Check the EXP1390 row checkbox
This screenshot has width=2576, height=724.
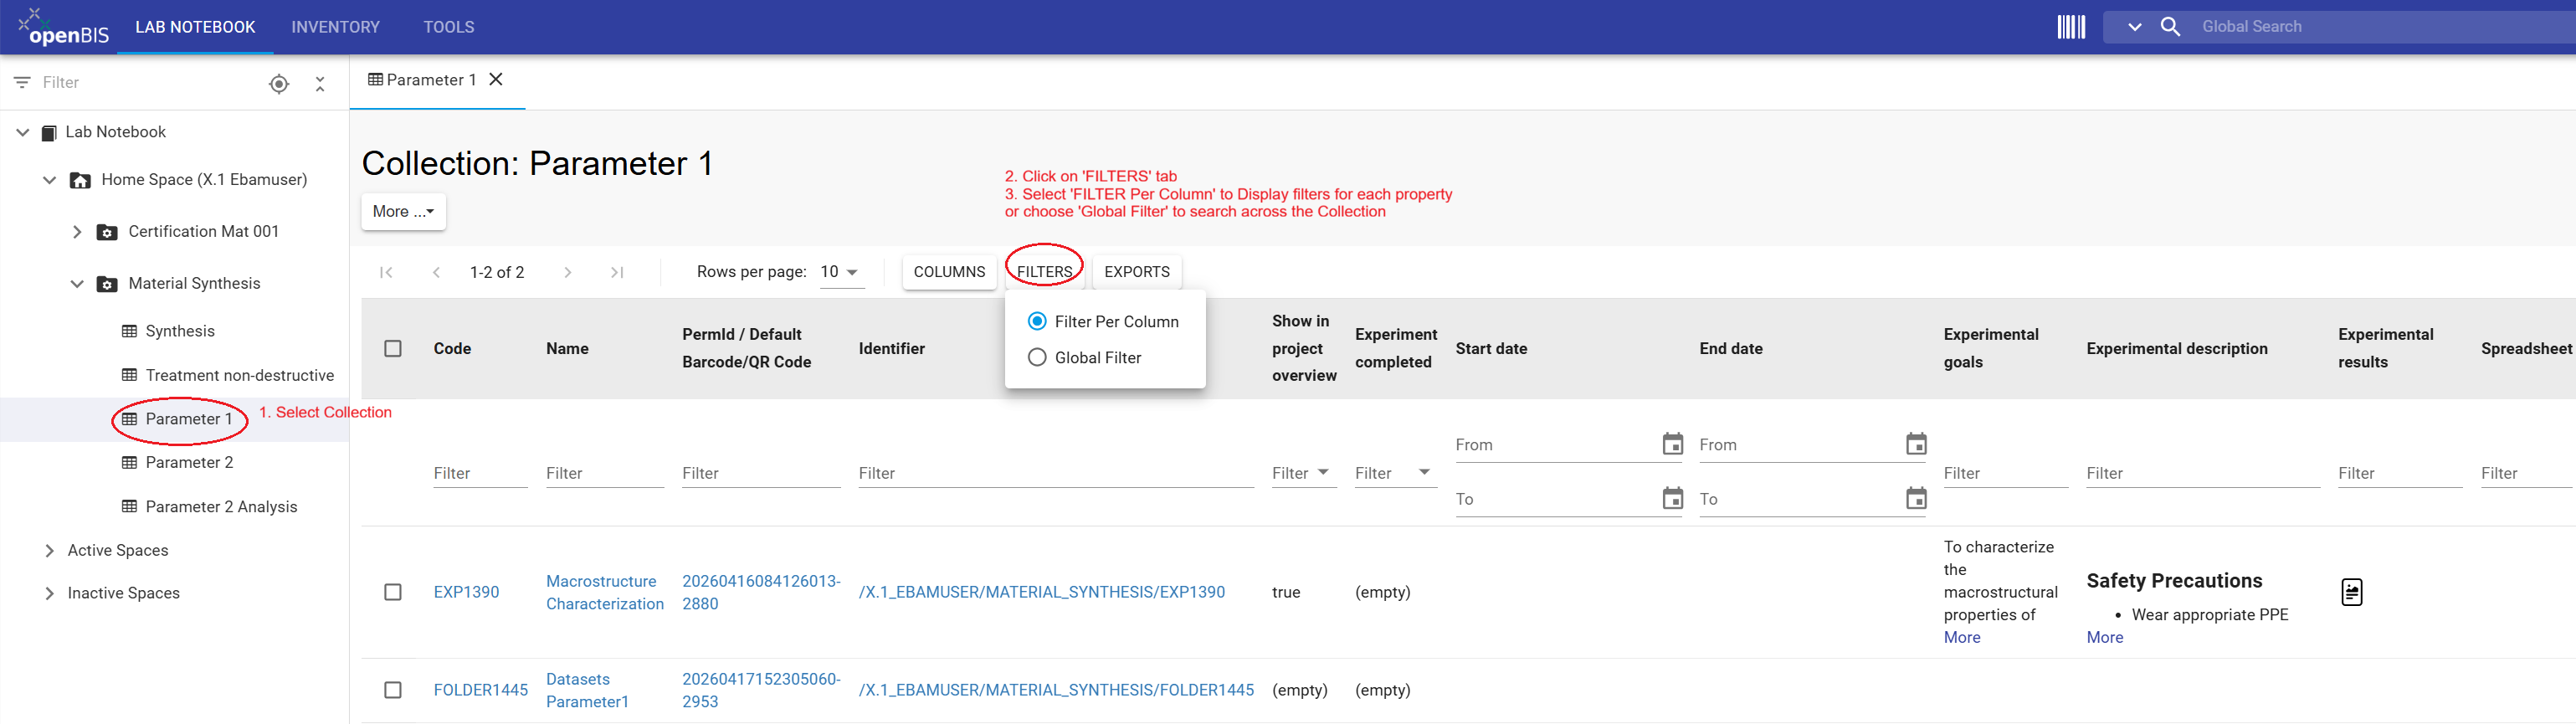click(x=393, y=592)
